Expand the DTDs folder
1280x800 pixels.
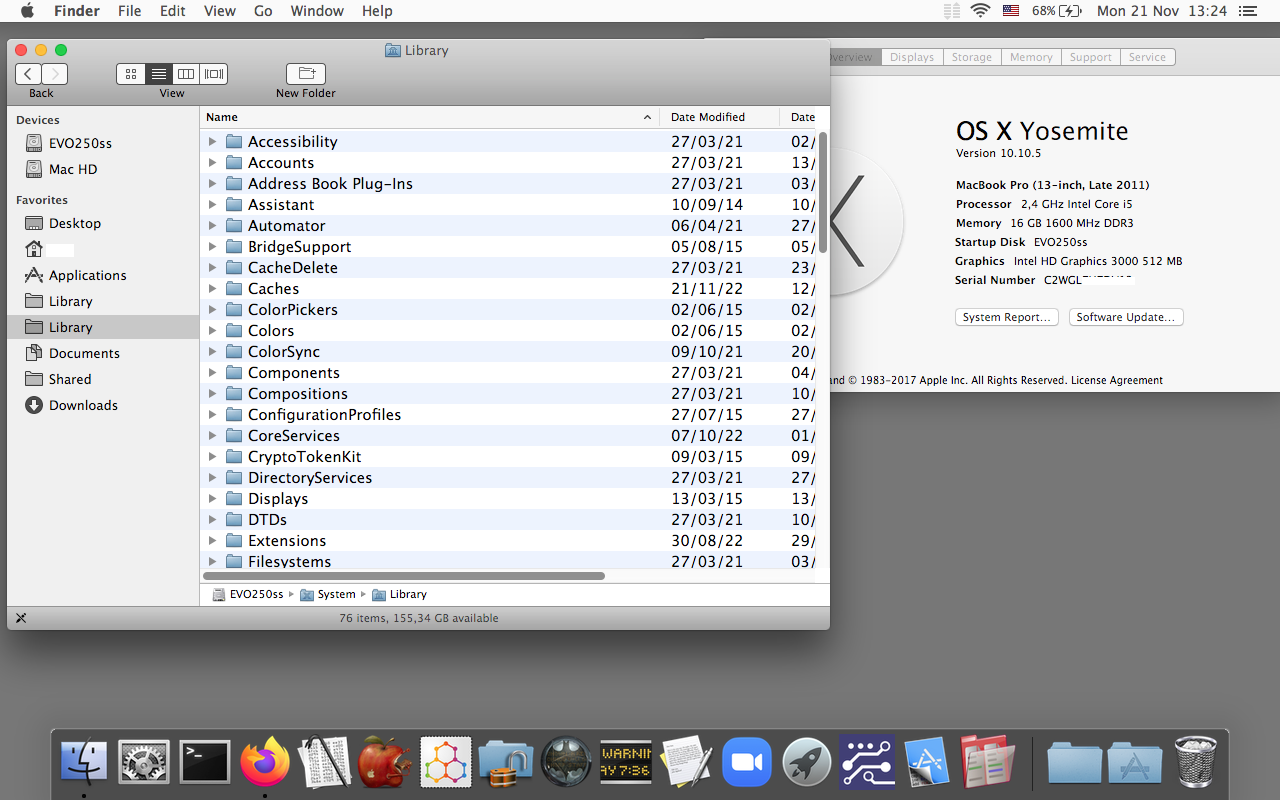(x=212, y=519)
